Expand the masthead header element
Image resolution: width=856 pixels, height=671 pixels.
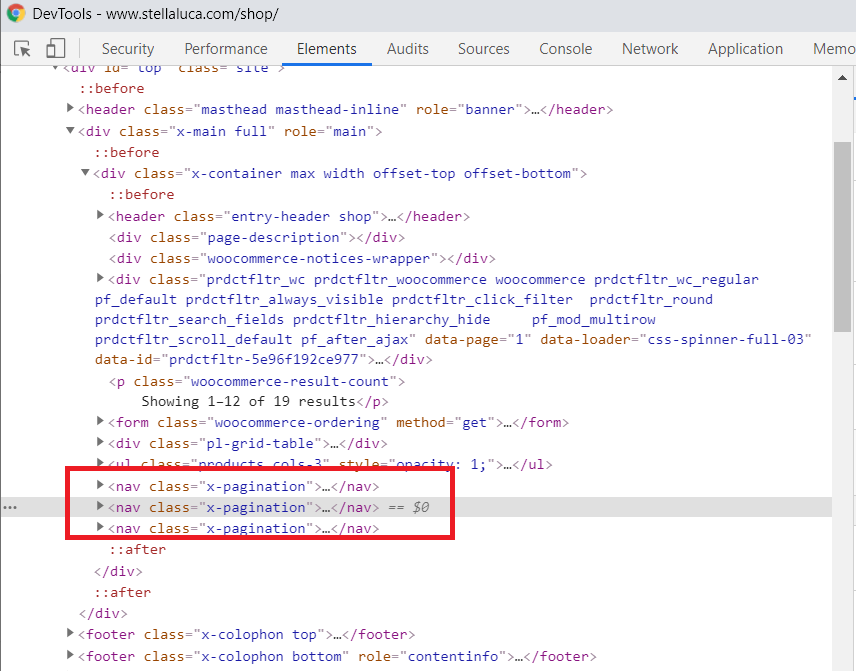tap(70, 108)
